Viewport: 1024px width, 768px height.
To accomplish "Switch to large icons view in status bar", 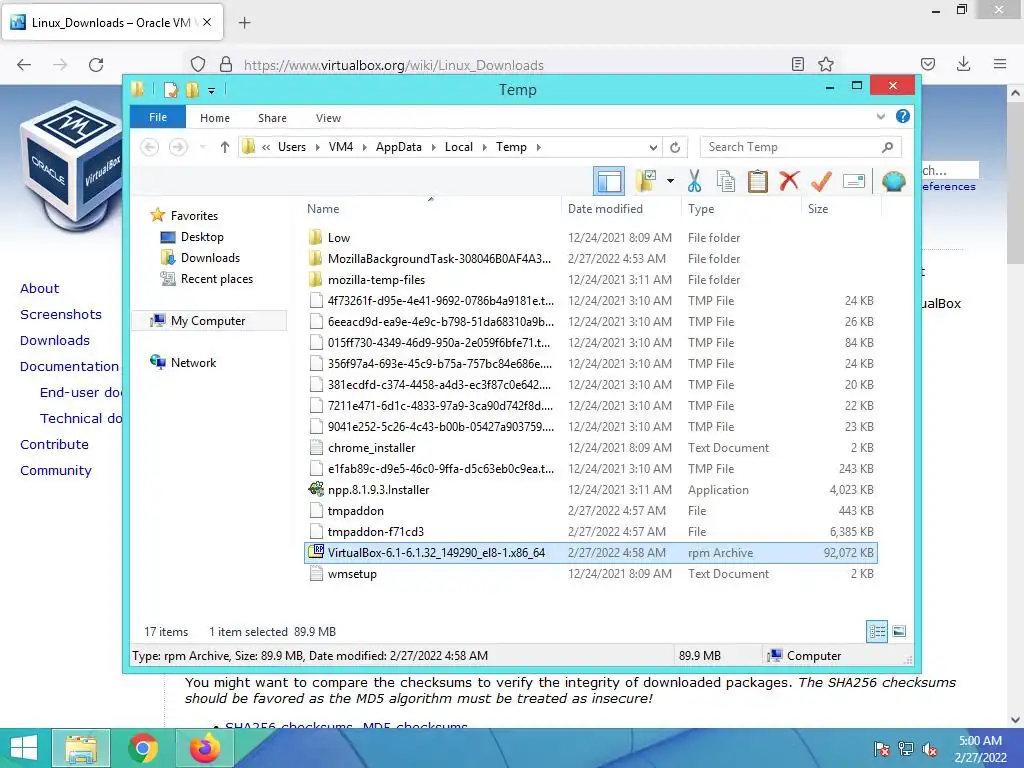I will click(899, 632).
